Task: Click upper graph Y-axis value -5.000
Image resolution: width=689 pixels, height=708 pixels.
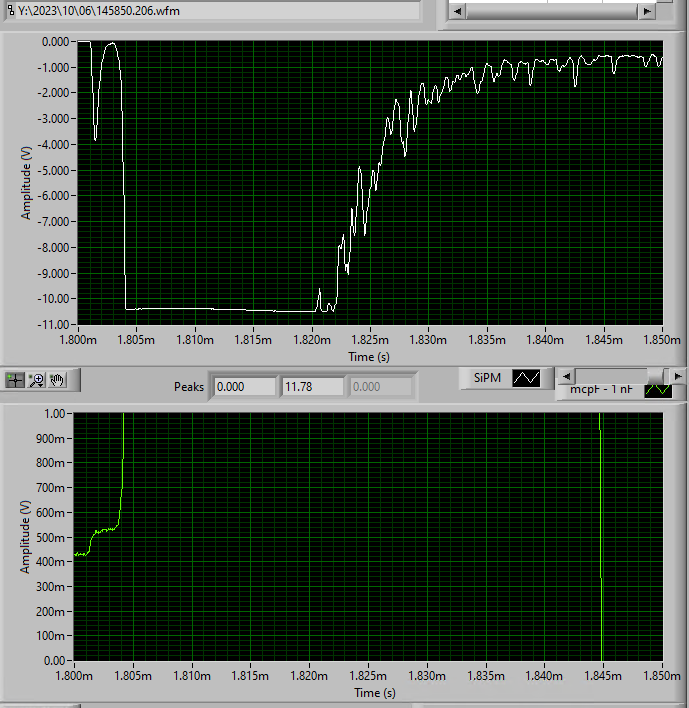Action: click(53, 171)
